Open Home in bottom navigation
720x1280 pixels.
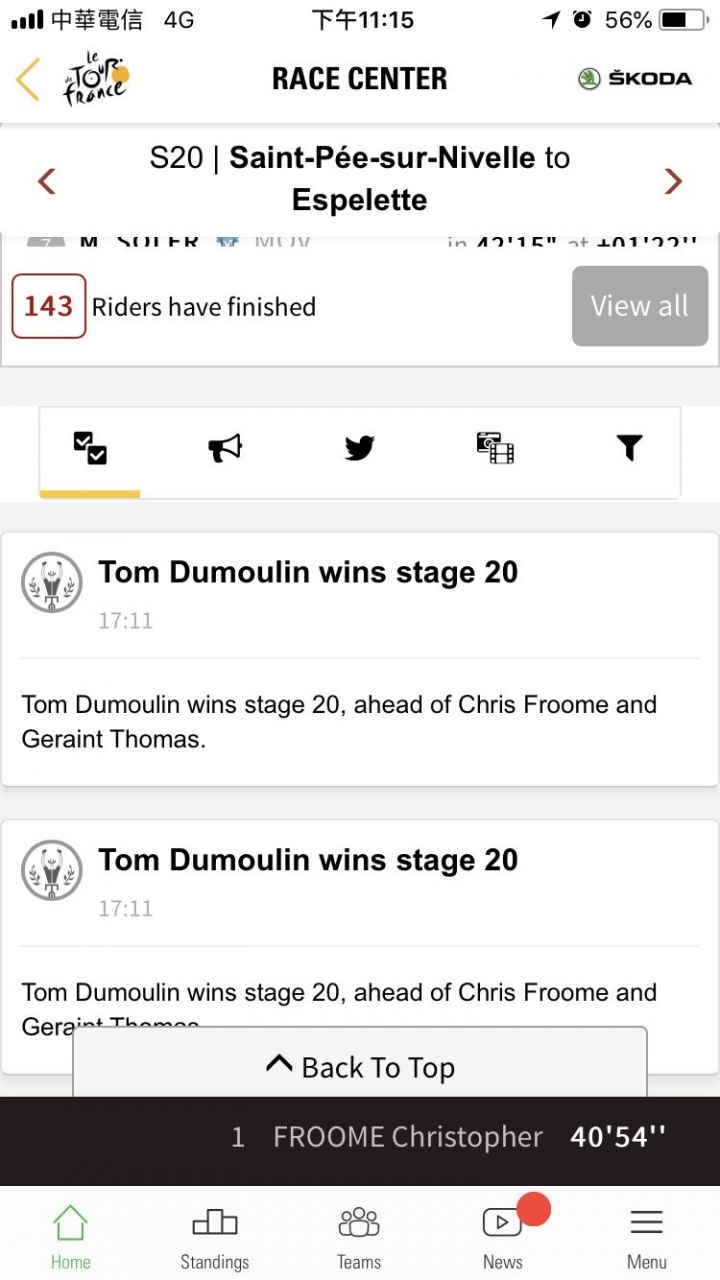pyautogui.click(x=71, y=1236)
